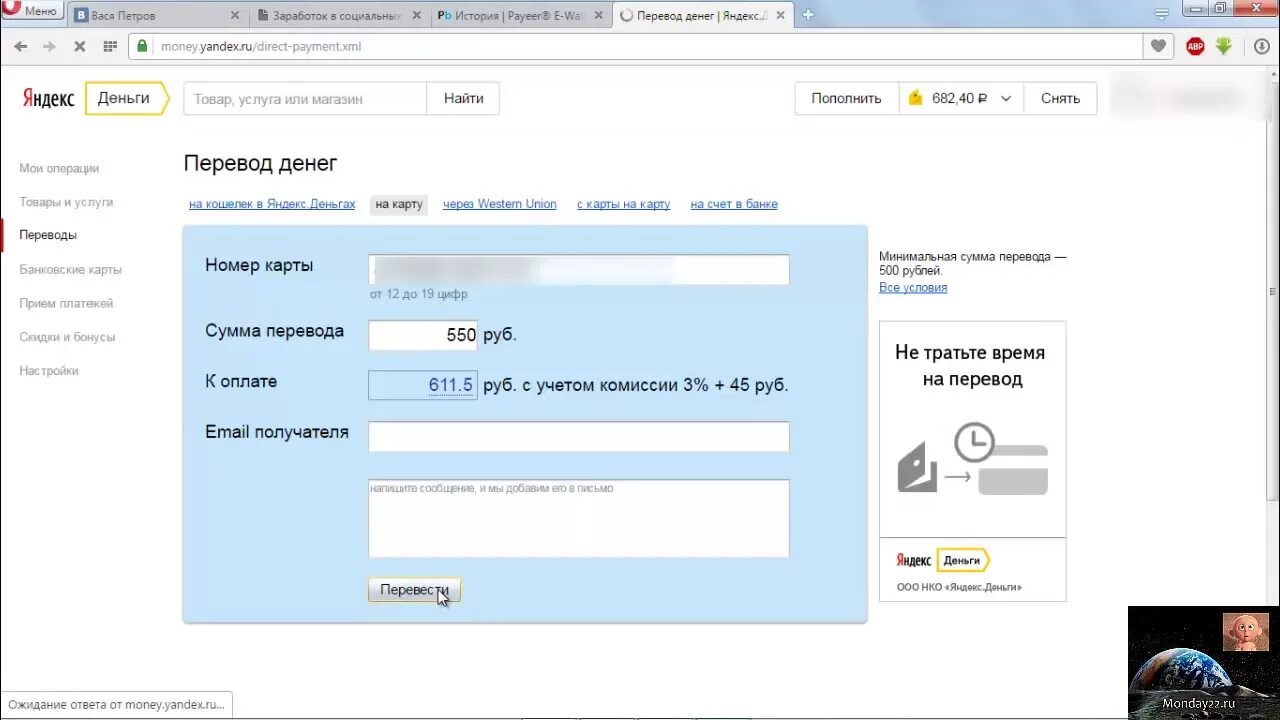Click the Снять button
Screen dimensions: 1280x720
(1060, 98)
